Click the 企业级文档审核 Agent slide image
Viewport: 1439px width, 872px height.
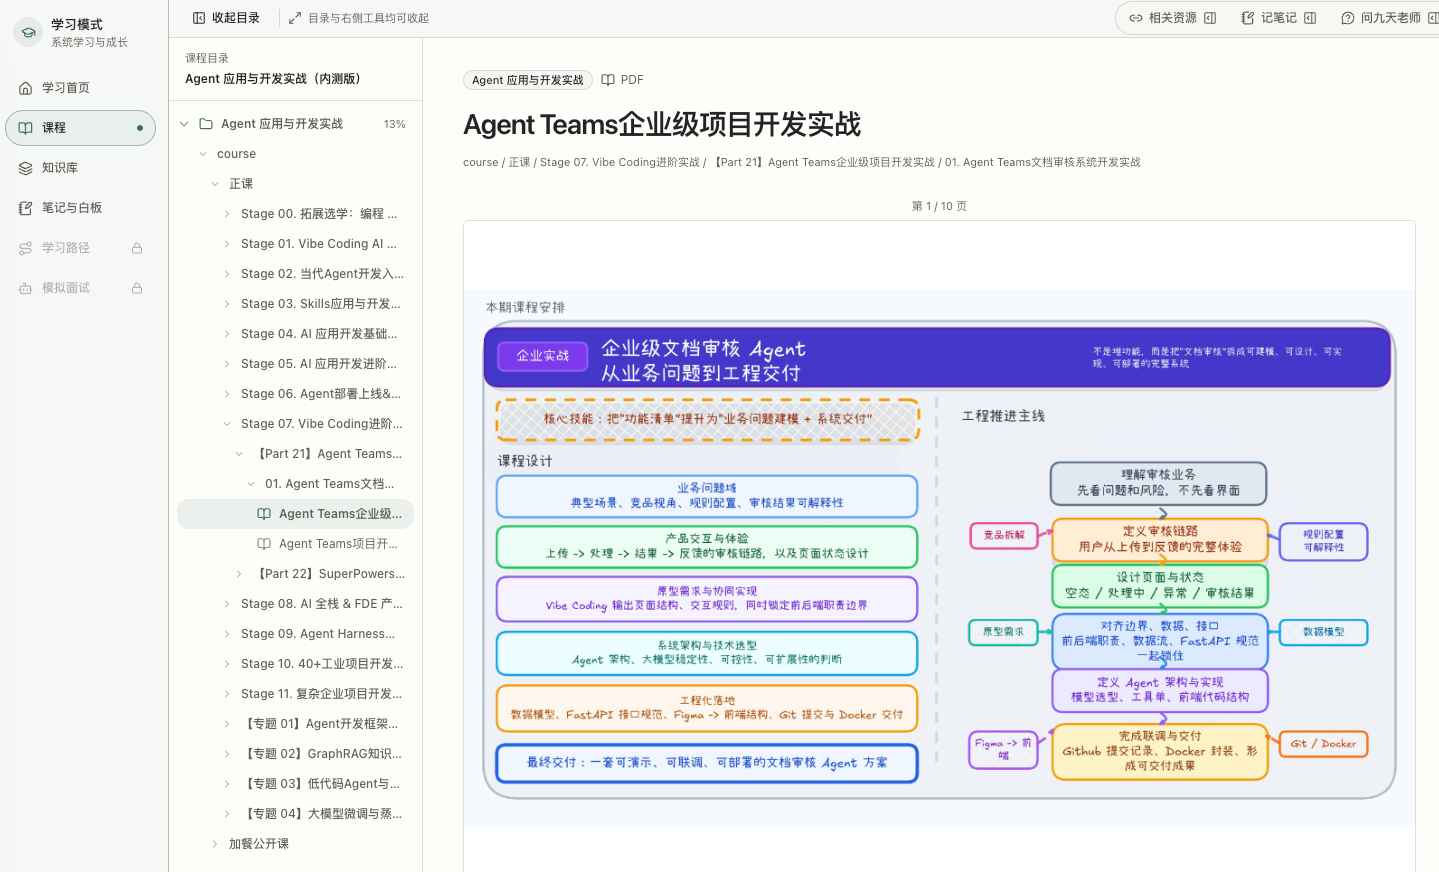click(939, 558)
